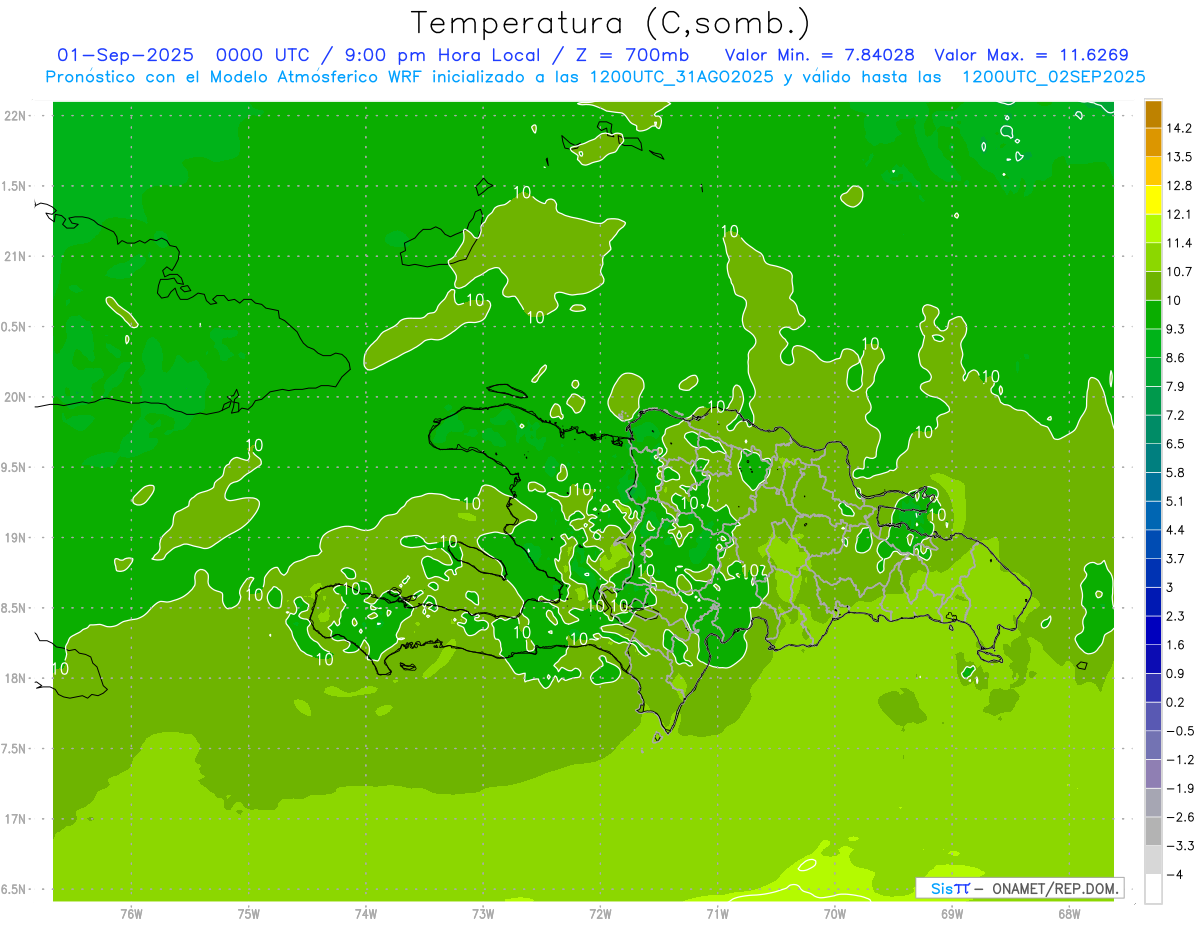Viewport: 1200px width, 927px height.
Task: Click the "8.6" color bar value
Action: pyautogui.click(x=1176, y=358)
